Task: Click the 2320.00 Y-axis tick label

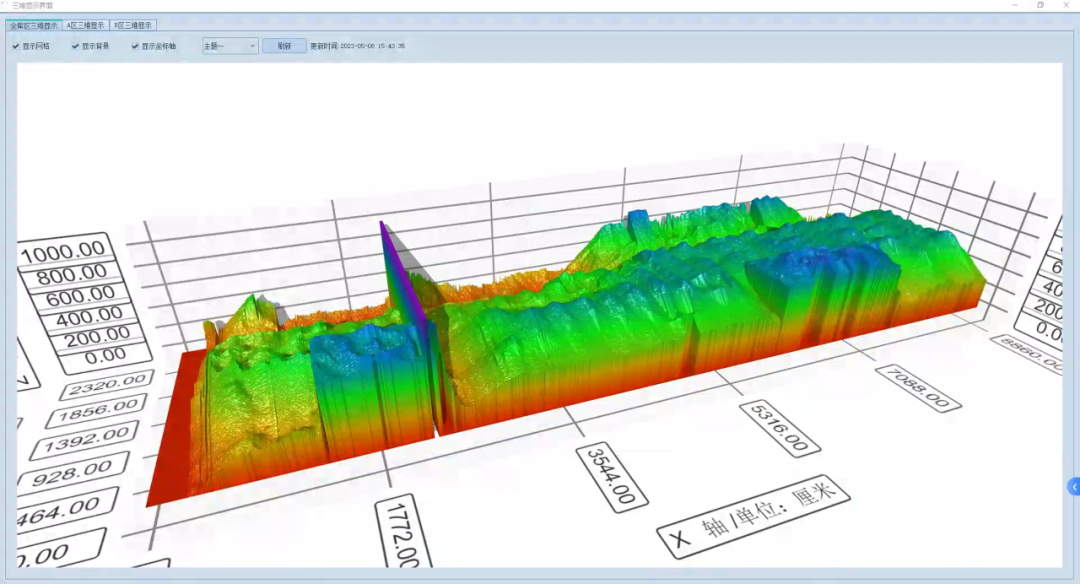Action: [105, 385]
